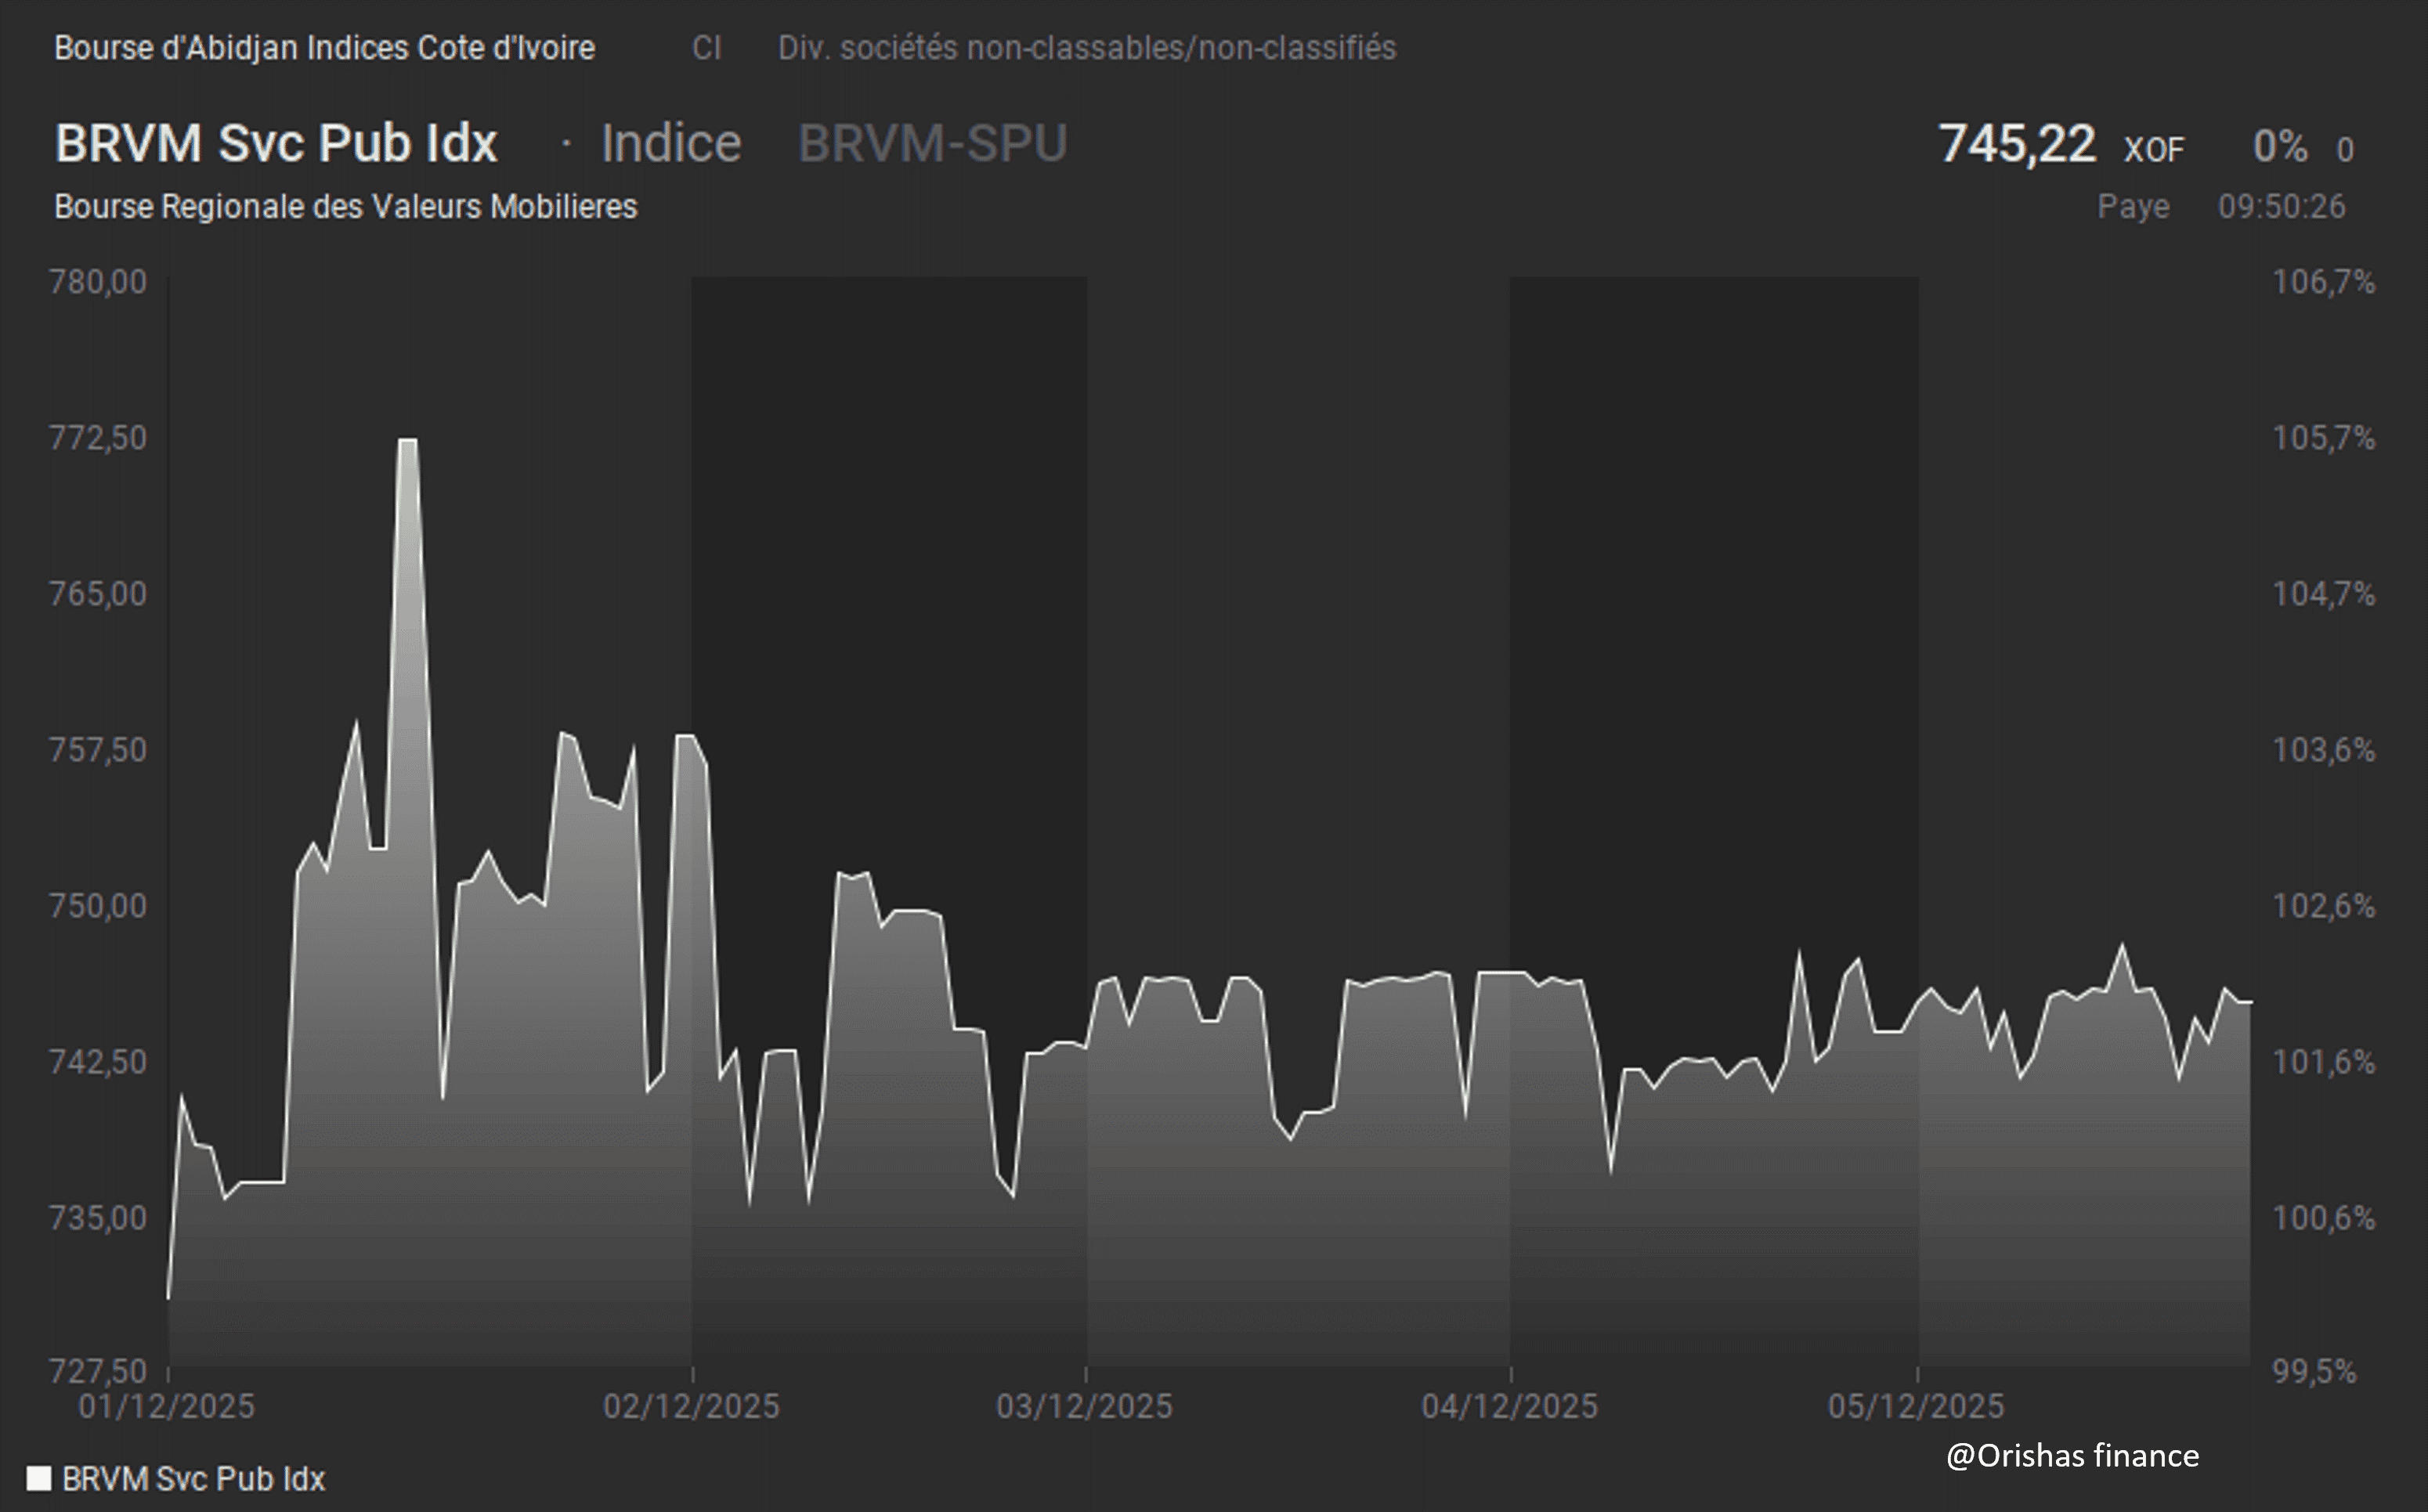2428x1512 pixels.
Task: Click Bourse Regionale des Valeurs Mobilieres subtitle
Action: point(345,206)
